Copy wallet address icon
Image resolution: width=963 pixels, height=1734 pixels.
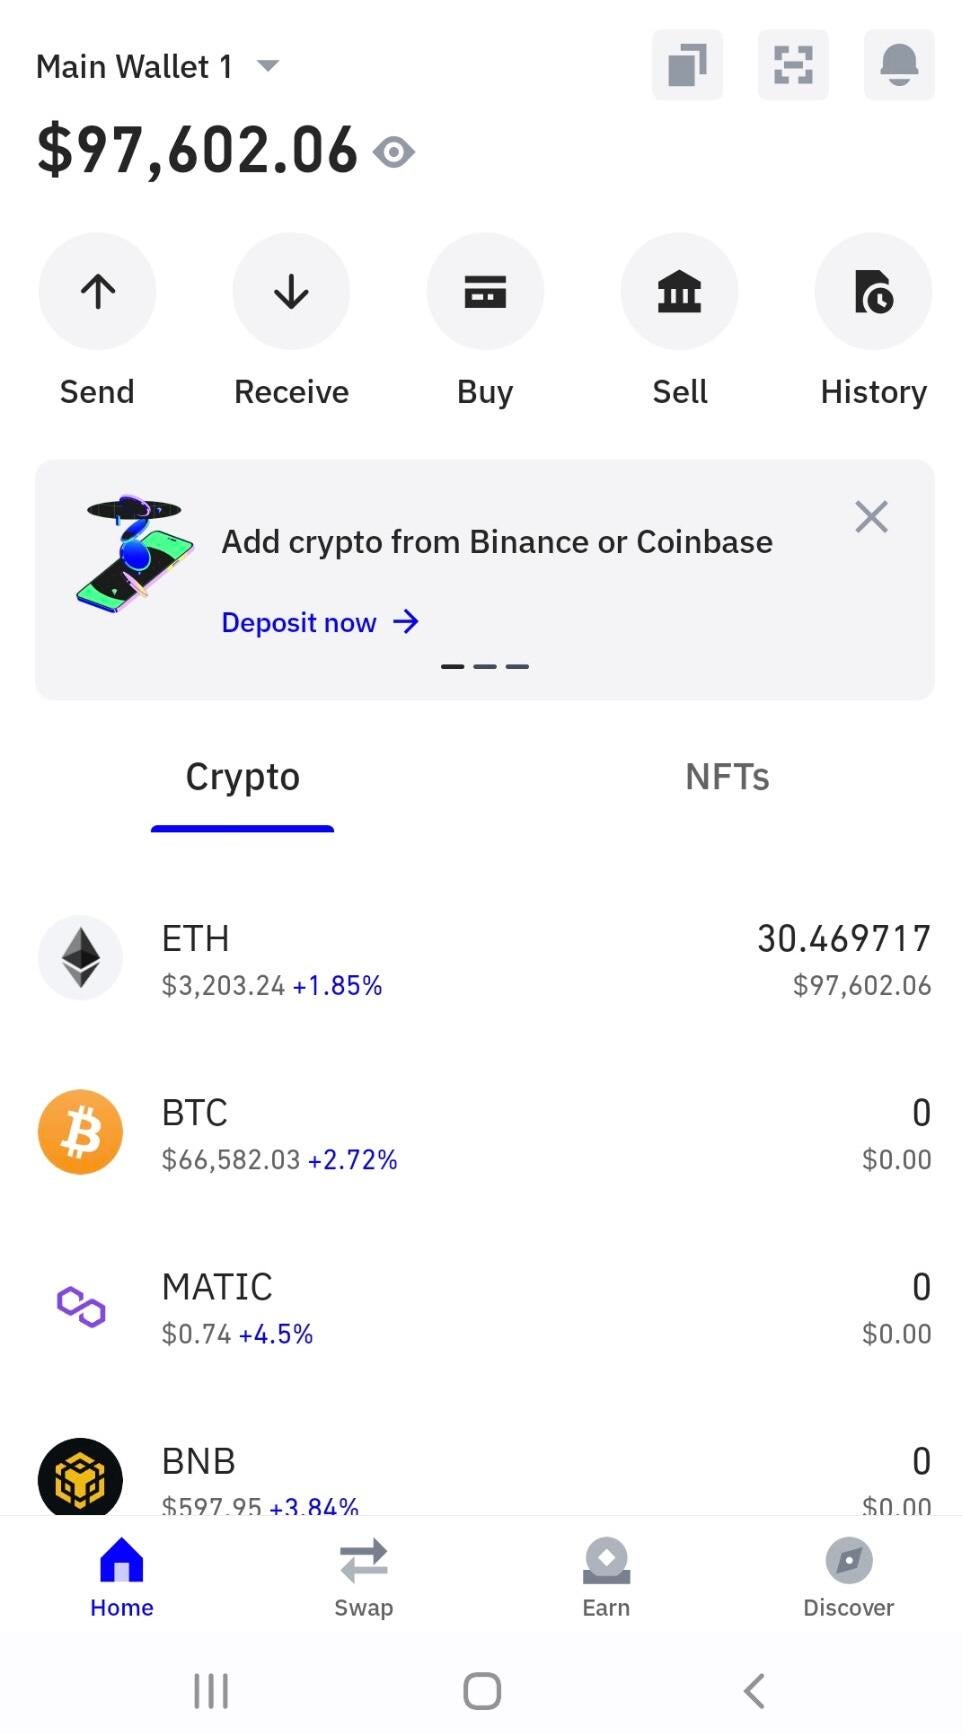687,65
